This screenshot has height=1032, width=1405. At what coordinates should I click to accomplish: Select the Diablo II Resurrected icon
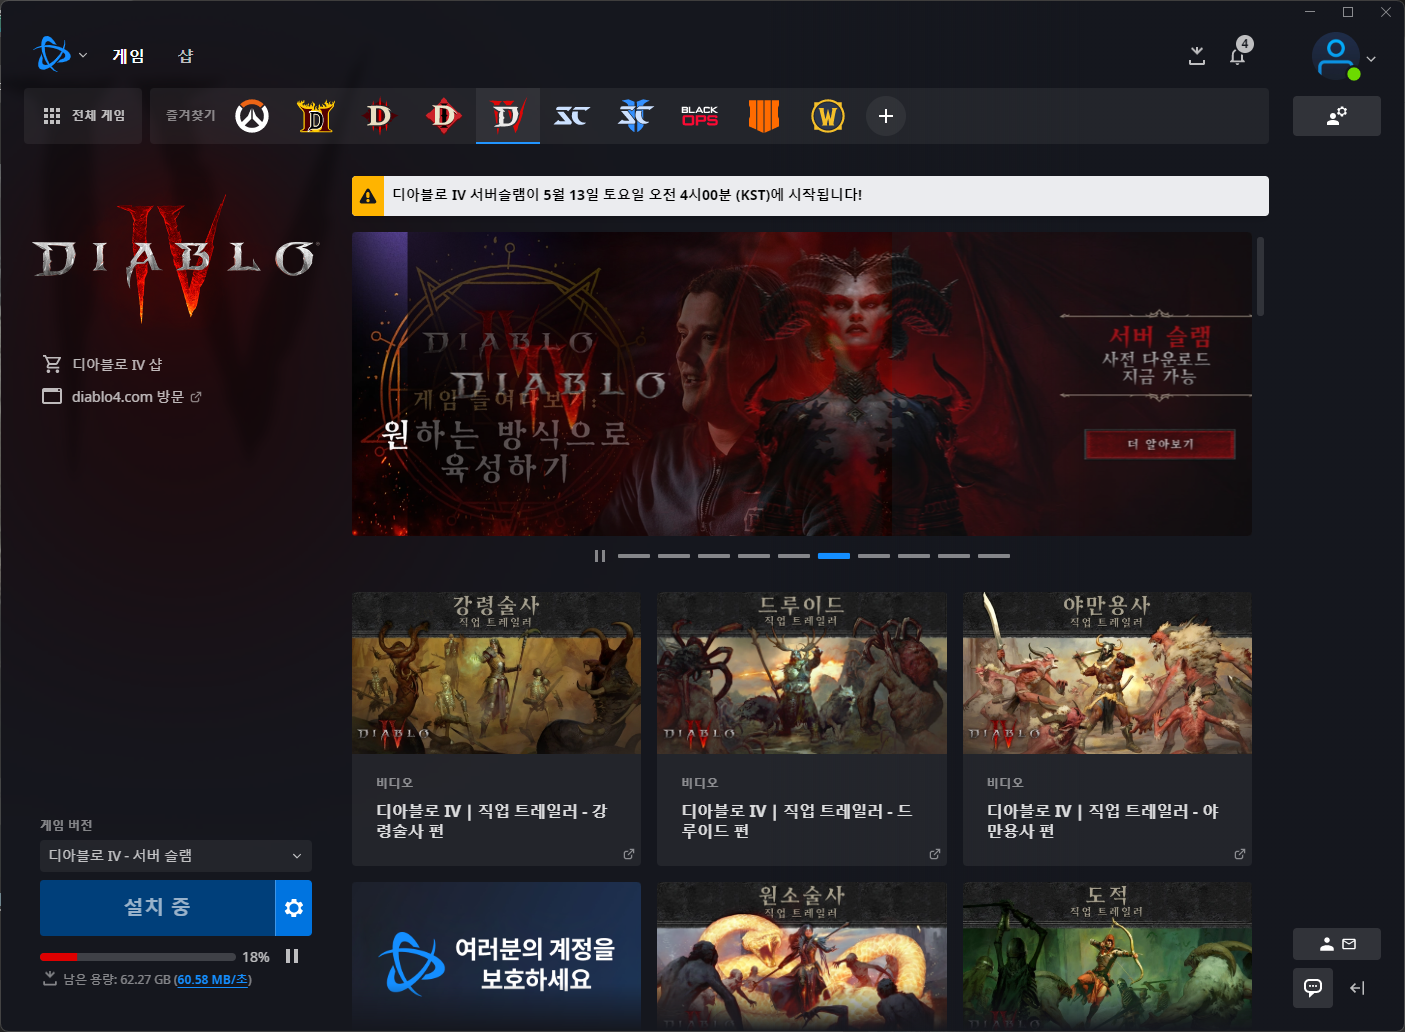click(x=316, y=116)
